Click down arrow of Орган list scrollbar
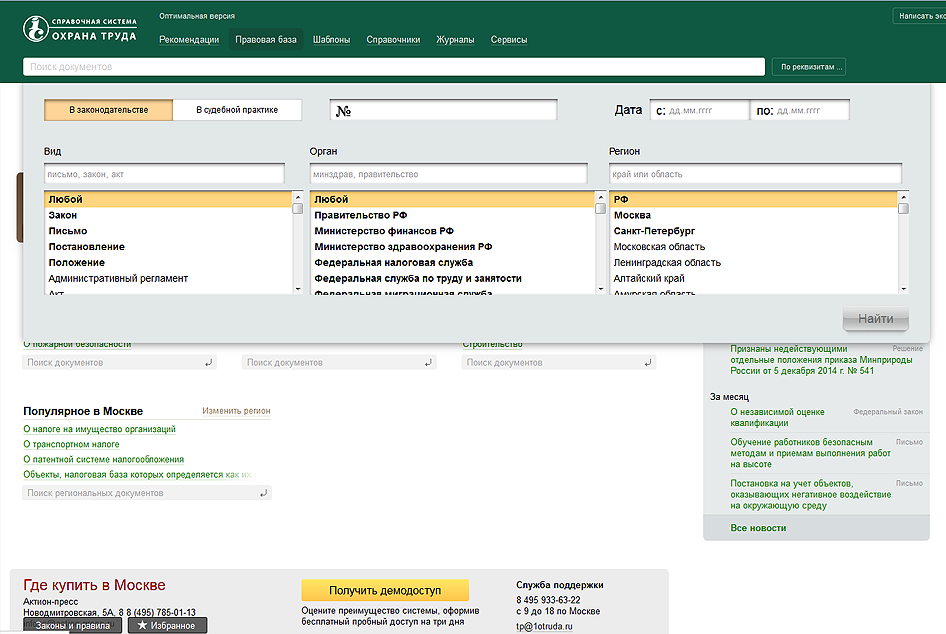 click(x=600, y=289)
